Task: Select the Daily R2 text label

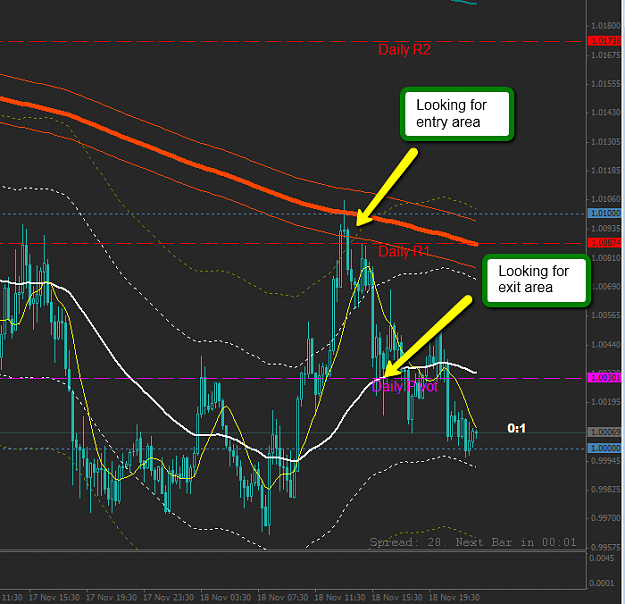Action: pyautogui.click(x=404, y=50)
